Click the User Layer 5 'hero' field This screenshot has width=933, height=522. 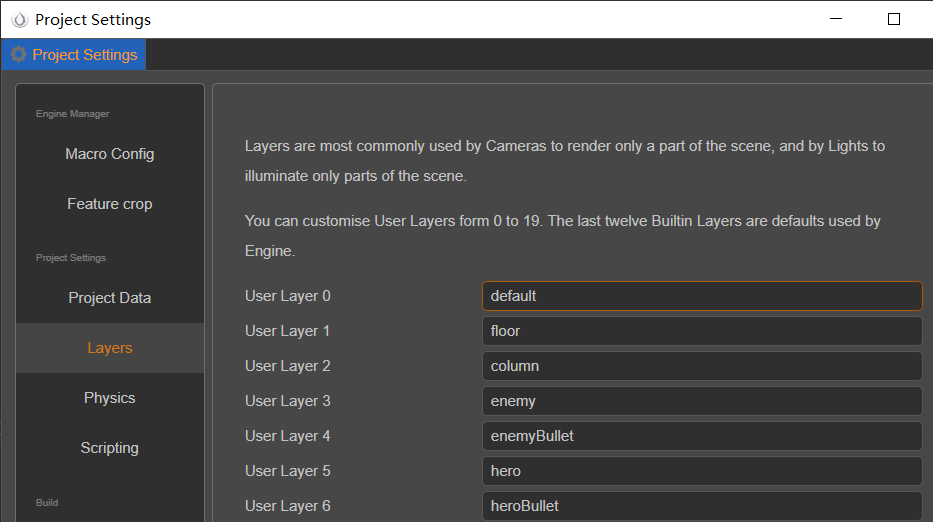(x=701, y=471)
